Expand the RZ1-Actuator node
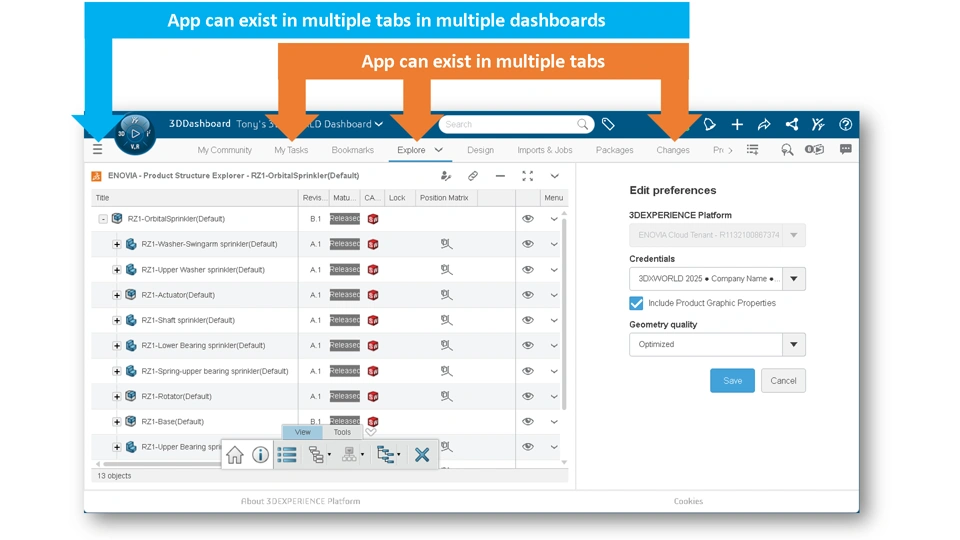 pyautogui.click(x=116, y=295)
